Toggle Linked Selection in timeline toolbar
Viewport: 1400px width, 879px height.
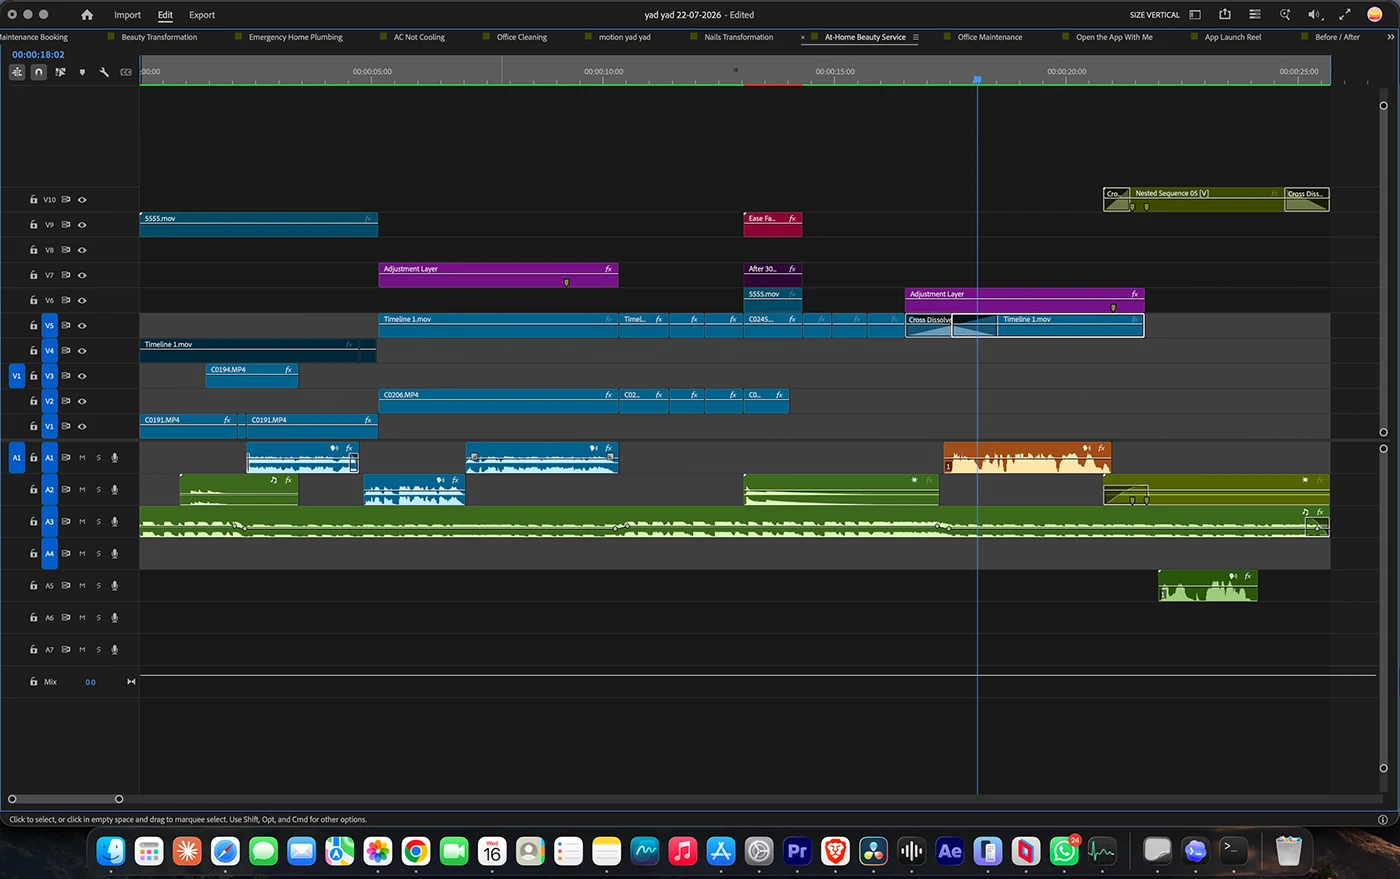61,72
